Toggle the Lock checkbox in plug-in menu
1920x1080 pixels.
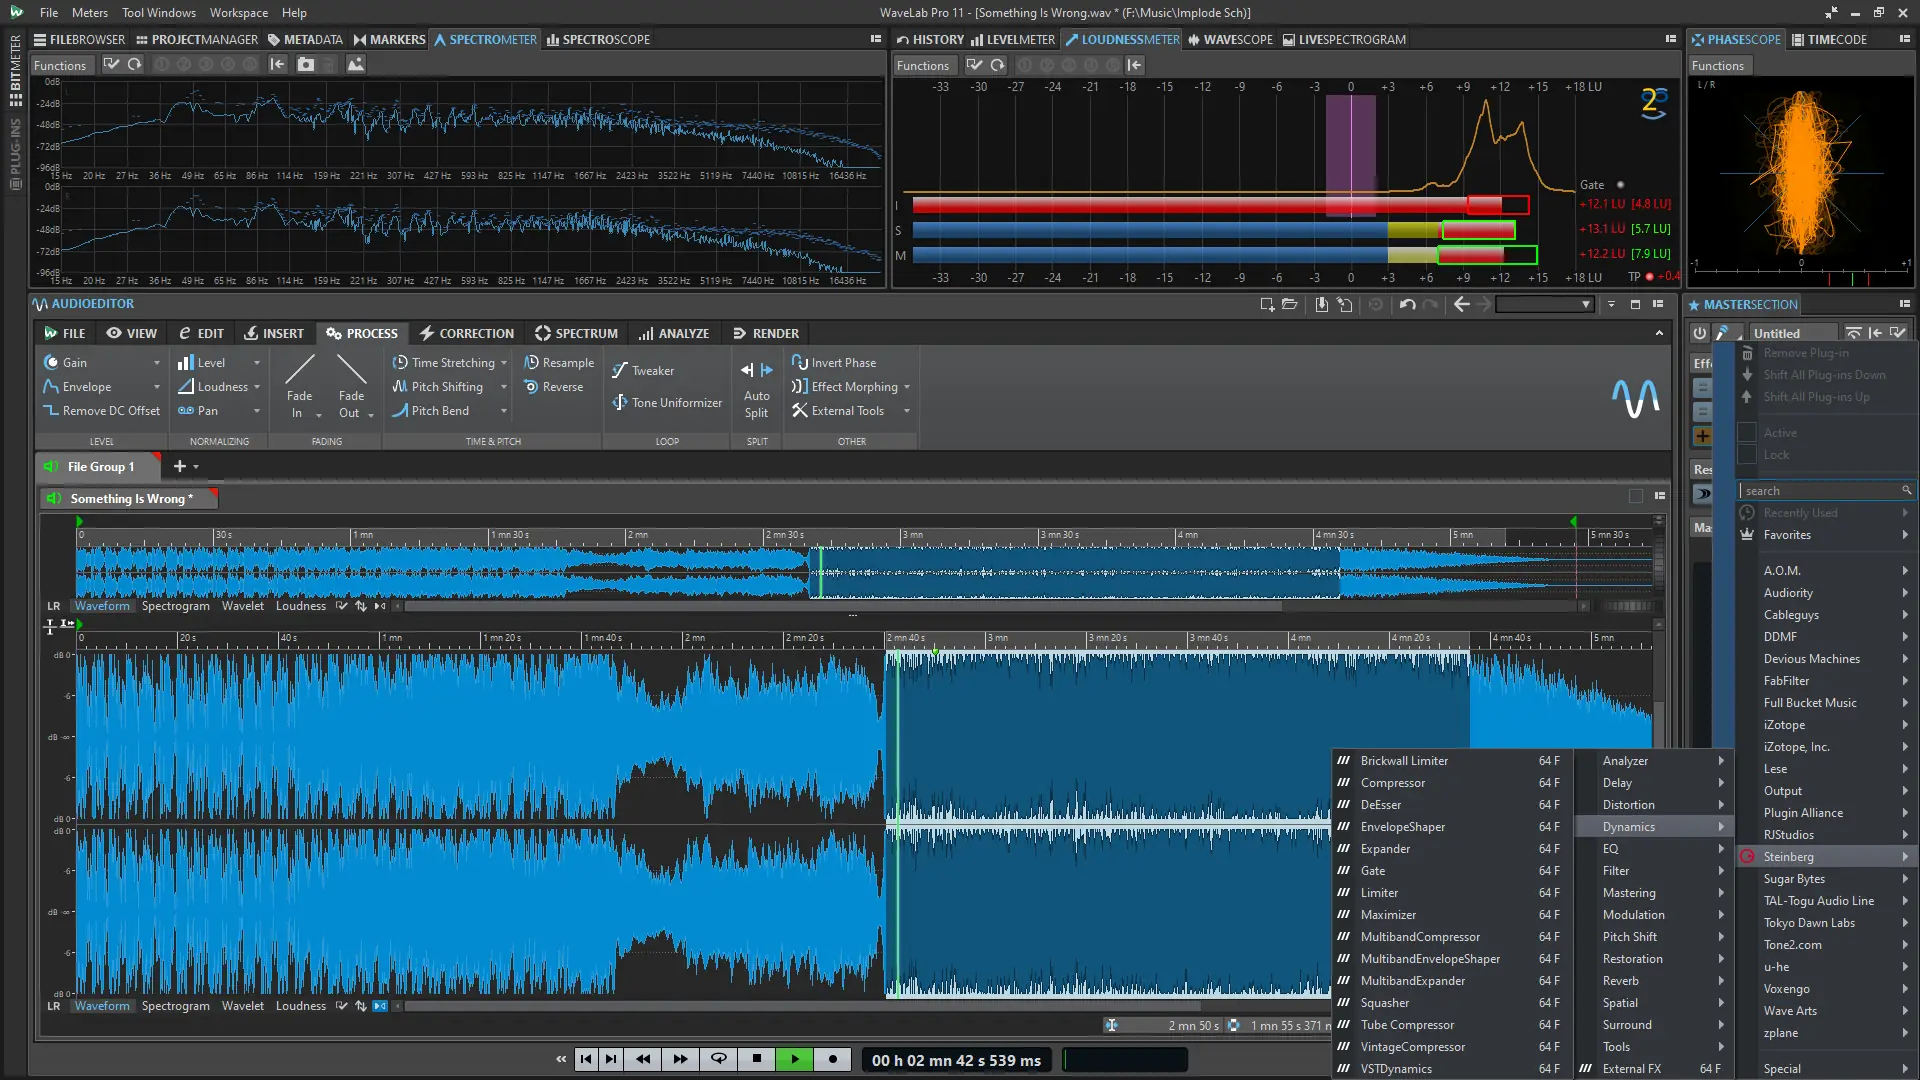pos(1747,455)
